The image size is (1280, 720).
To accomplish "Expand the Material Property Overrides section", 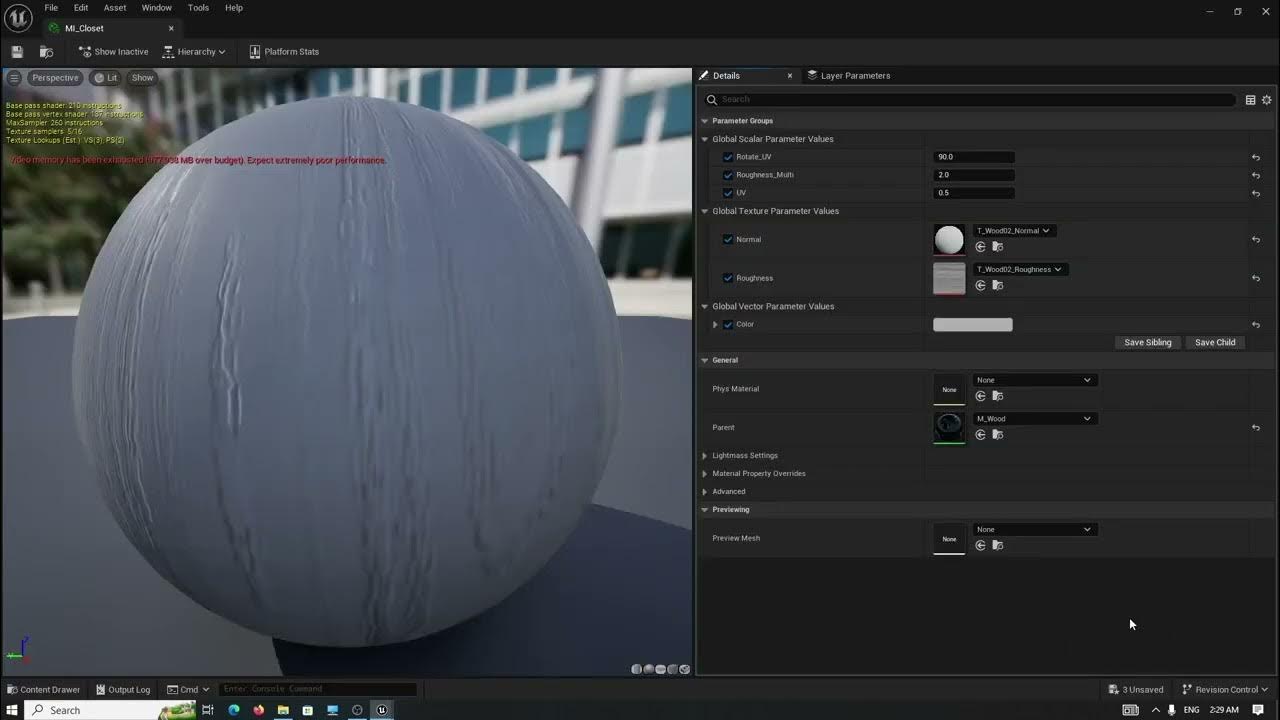I will point(705,474).
